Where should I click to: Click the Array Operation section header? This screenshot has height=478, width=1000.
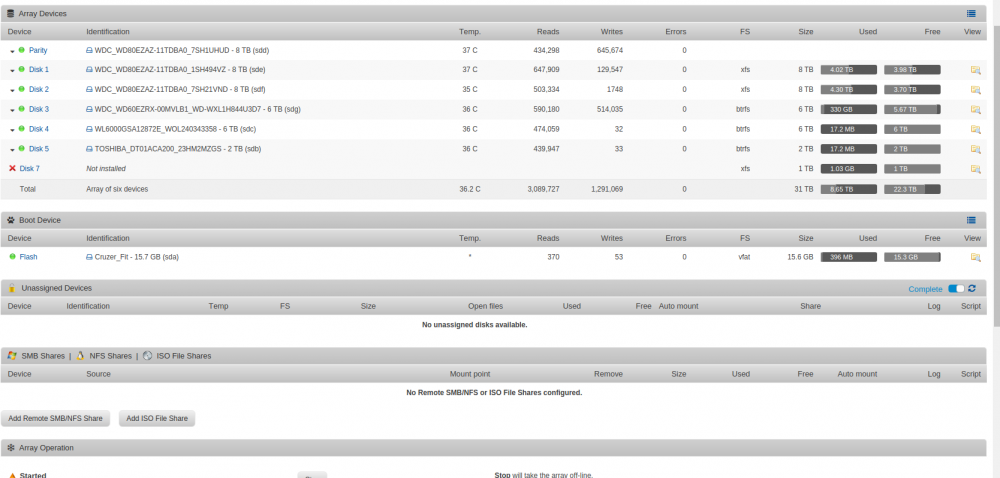click(x=494, y=447)
